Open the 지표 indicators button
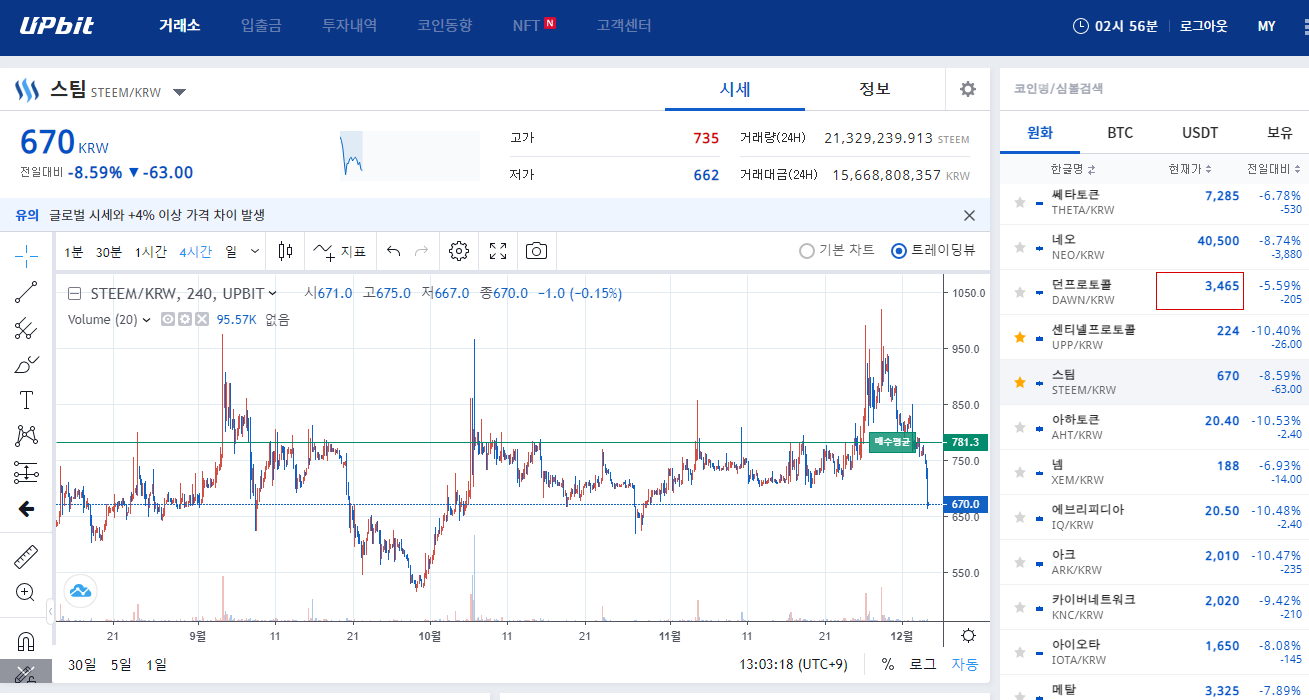Viewport: 1309px width, 700px height. point(340,251)
